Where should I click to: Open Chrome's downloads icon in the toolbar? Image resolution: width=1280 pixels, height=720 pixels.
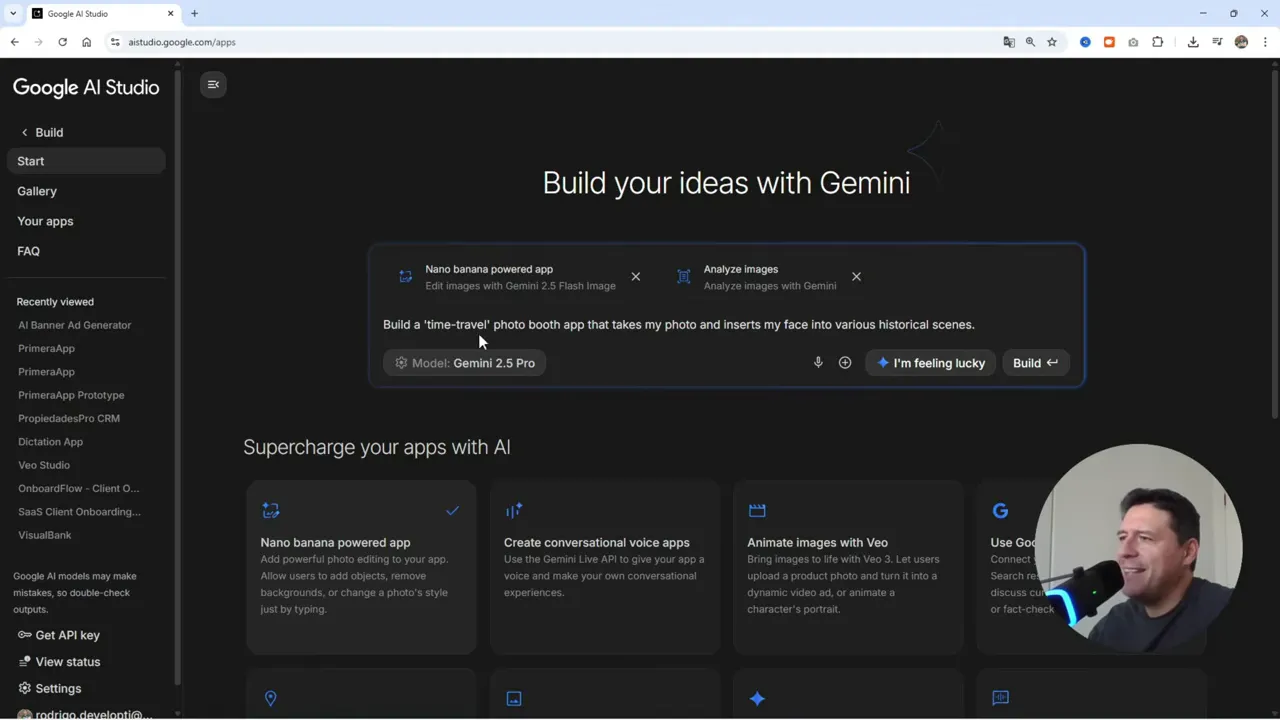pyautogui.click(x=1194, y=42)
